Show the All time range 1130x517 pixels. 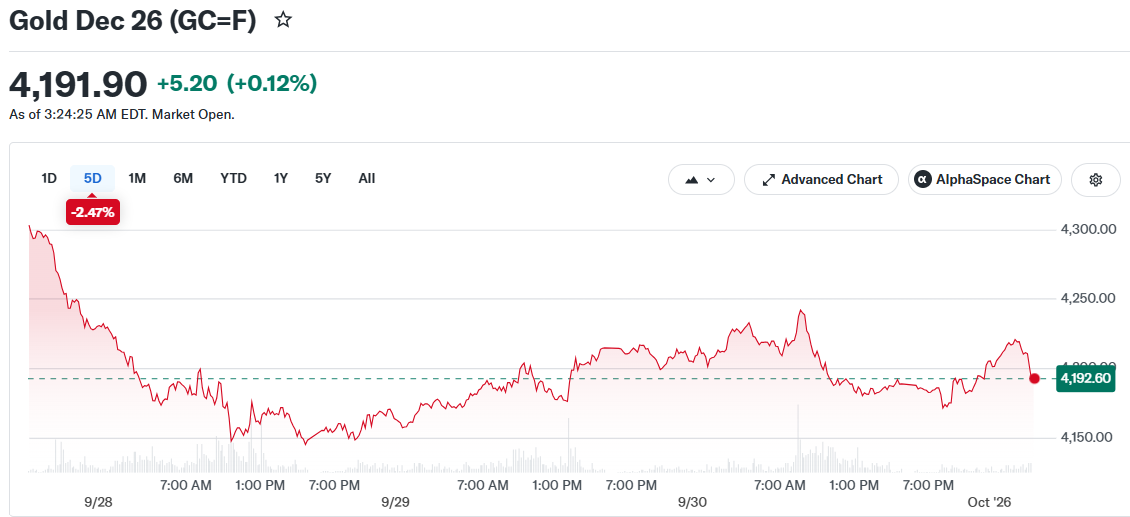[x=367, y=178]
